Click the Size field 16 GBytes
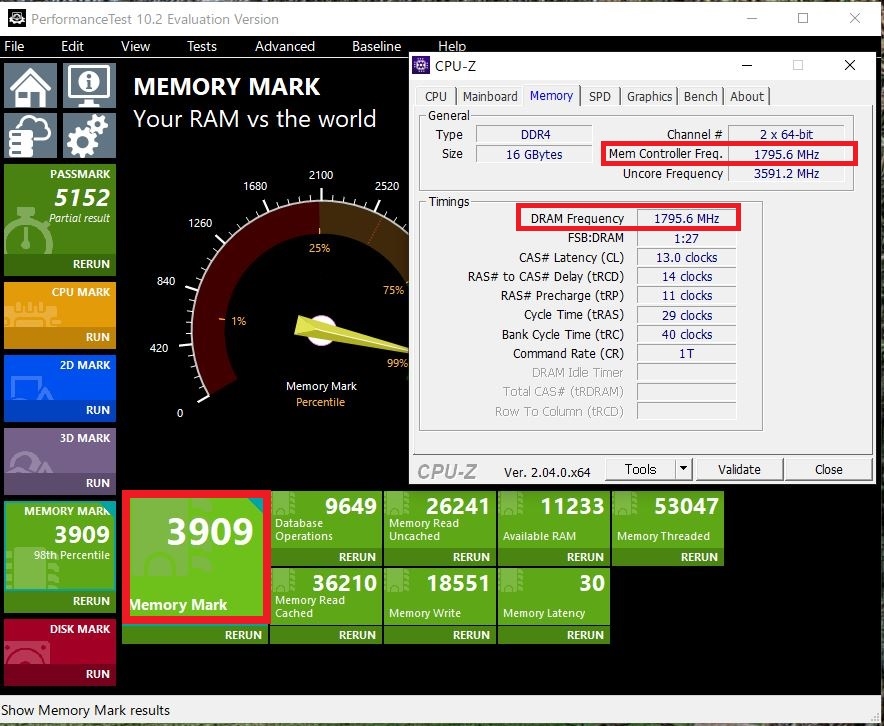The width and height of the screenshot is (884, 726). [534, 154]
